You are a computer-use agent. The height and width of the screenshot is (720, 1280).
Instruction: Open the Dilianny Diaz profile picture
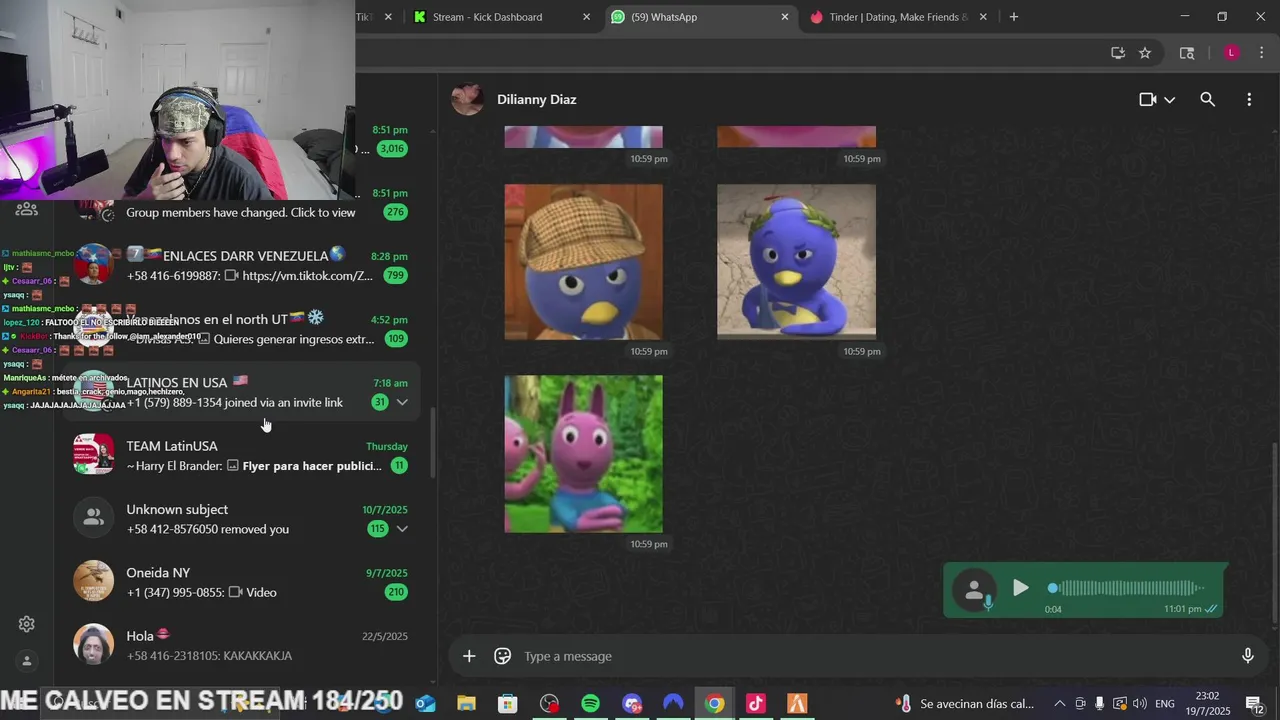[467, 99]
